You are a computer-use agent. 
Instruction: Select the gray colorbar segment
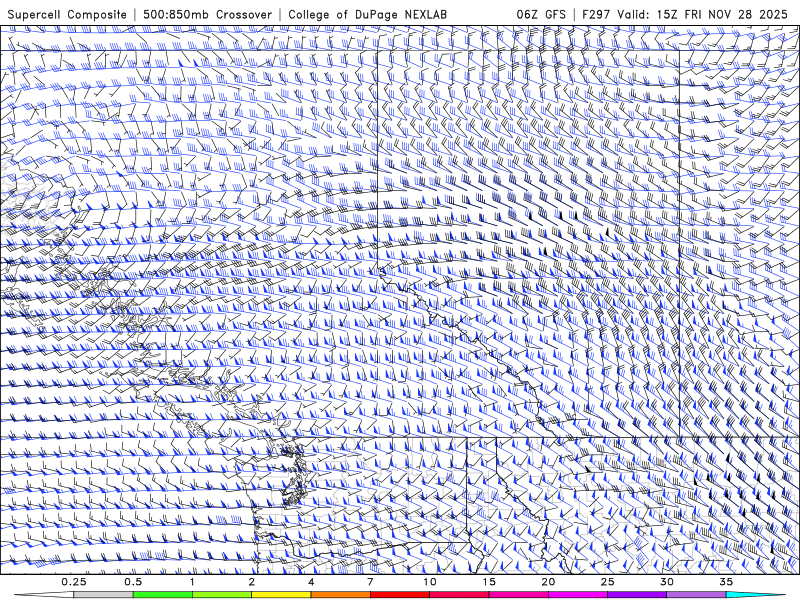tap(104, 595)
